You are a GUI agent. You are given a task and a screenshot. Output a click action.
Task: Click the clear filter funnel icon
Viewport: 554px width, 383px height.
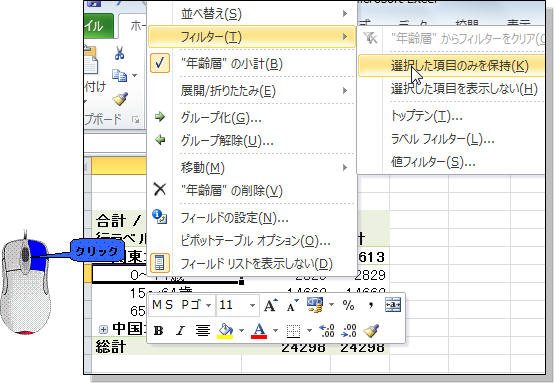pos(370,38)
